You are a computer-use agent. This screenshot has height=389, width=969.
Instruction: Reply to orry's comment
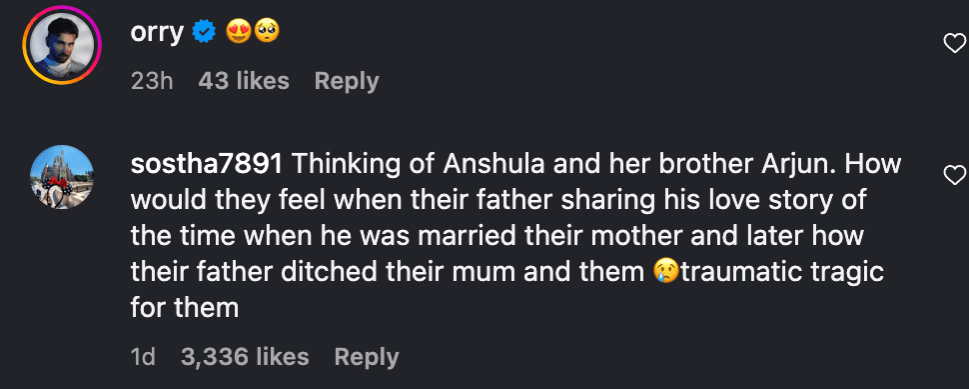tap(347, 81)
